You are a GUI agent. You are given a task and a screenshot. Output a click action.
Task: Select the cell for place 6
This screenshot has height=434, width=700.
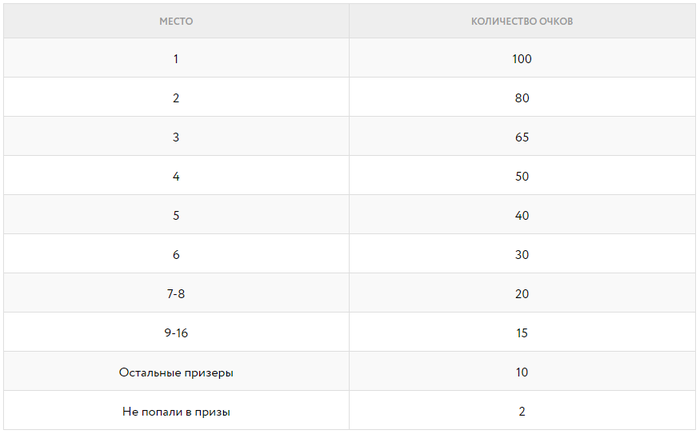[x=176, y=255]
